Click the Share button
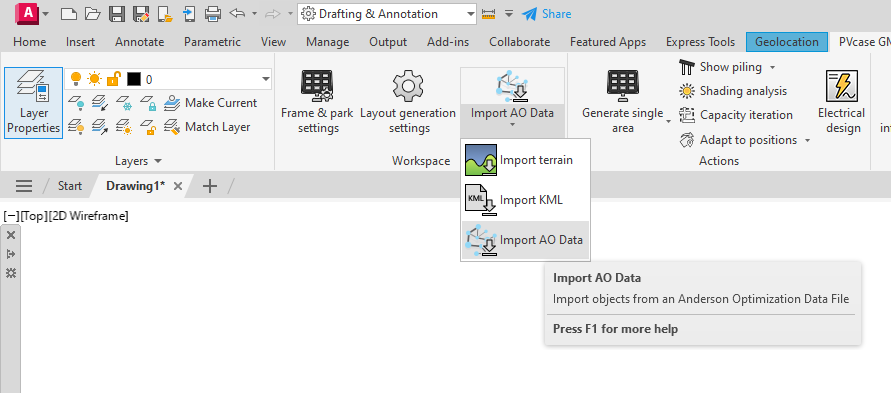 [x=547, y=14]
